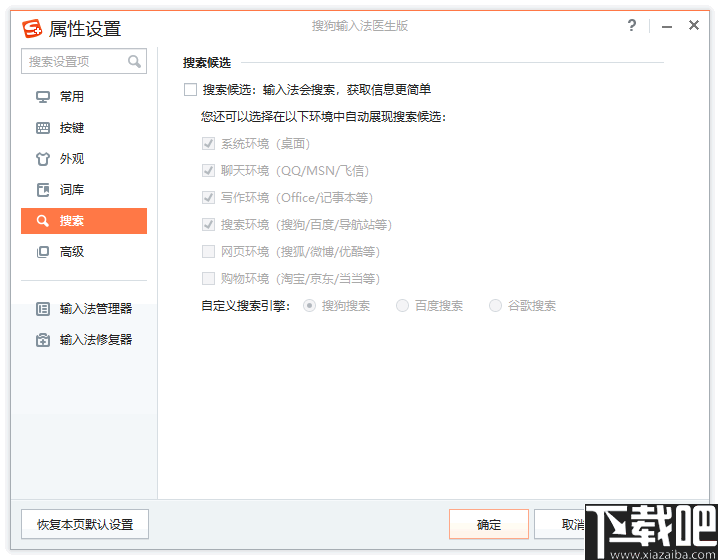This screenshot has height=560, width=720.
Task: Select the highlighted 搜索 tab
Action: (84, 221)
